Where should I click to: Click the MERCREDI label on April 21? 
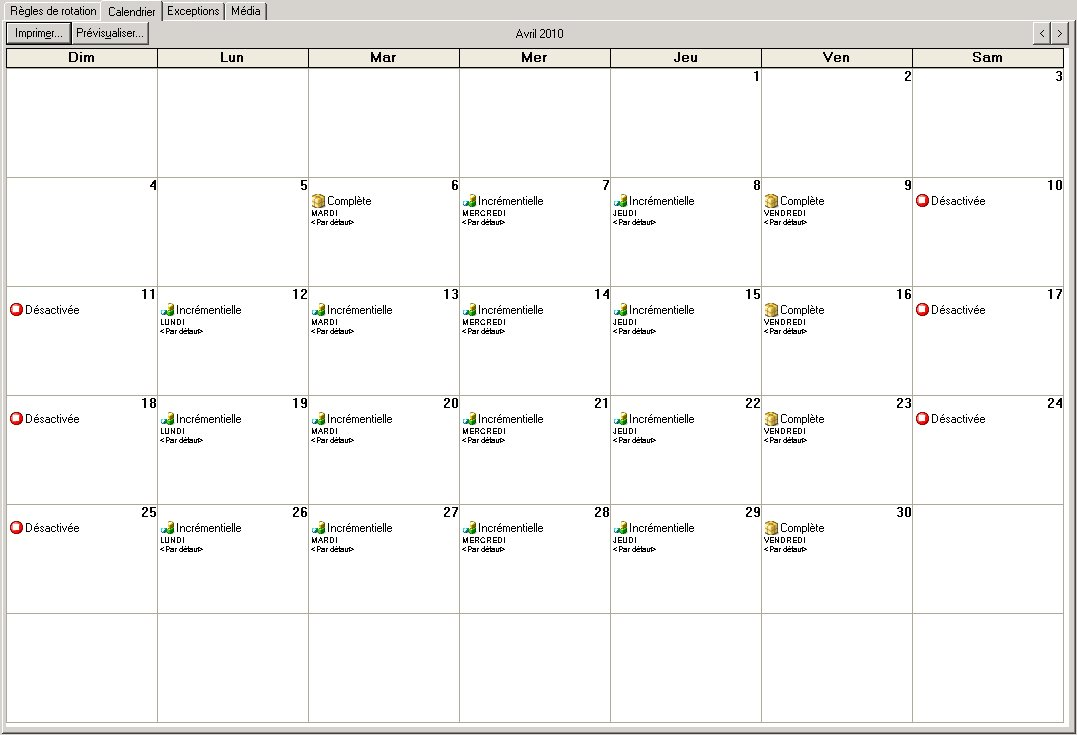(x=484, y=431)
